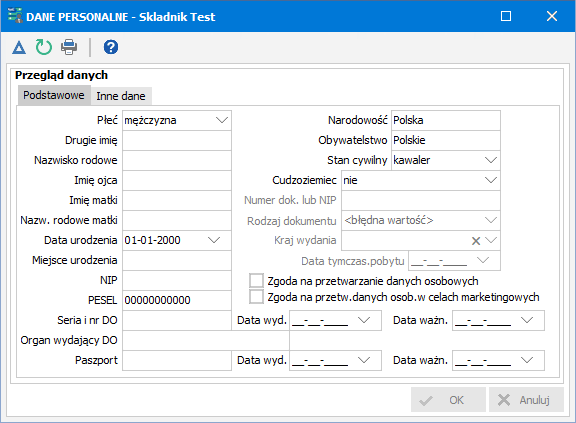Screen dimensions: 576x423
Task: Click the Imię matki input field
Action: 177,200
